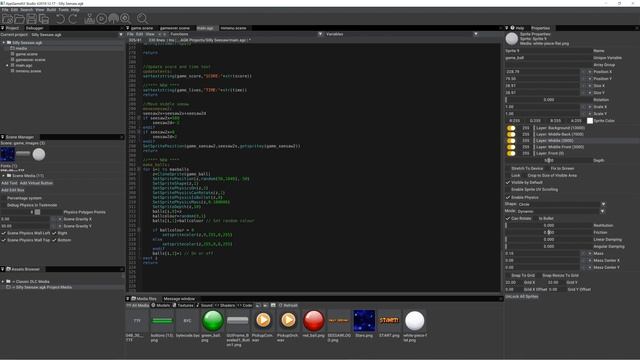The width and height of the screenshot is (640, 360).
Task: Click the Save file toolbar icon
Action: [x=31, y=18]
